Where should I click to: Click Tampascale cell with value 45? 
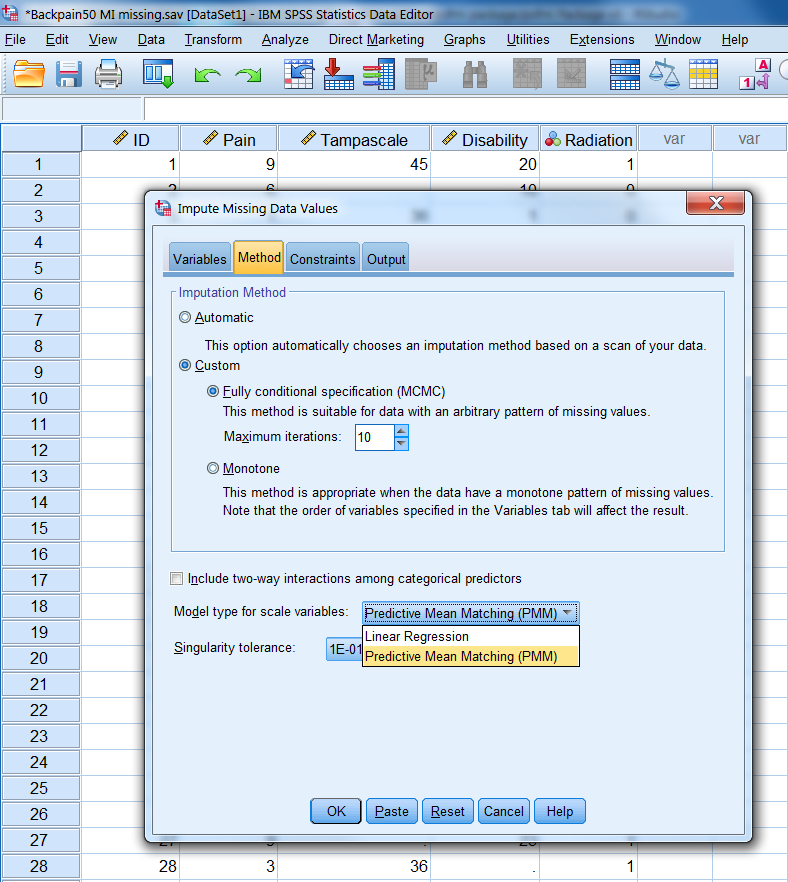pos(354,164)
